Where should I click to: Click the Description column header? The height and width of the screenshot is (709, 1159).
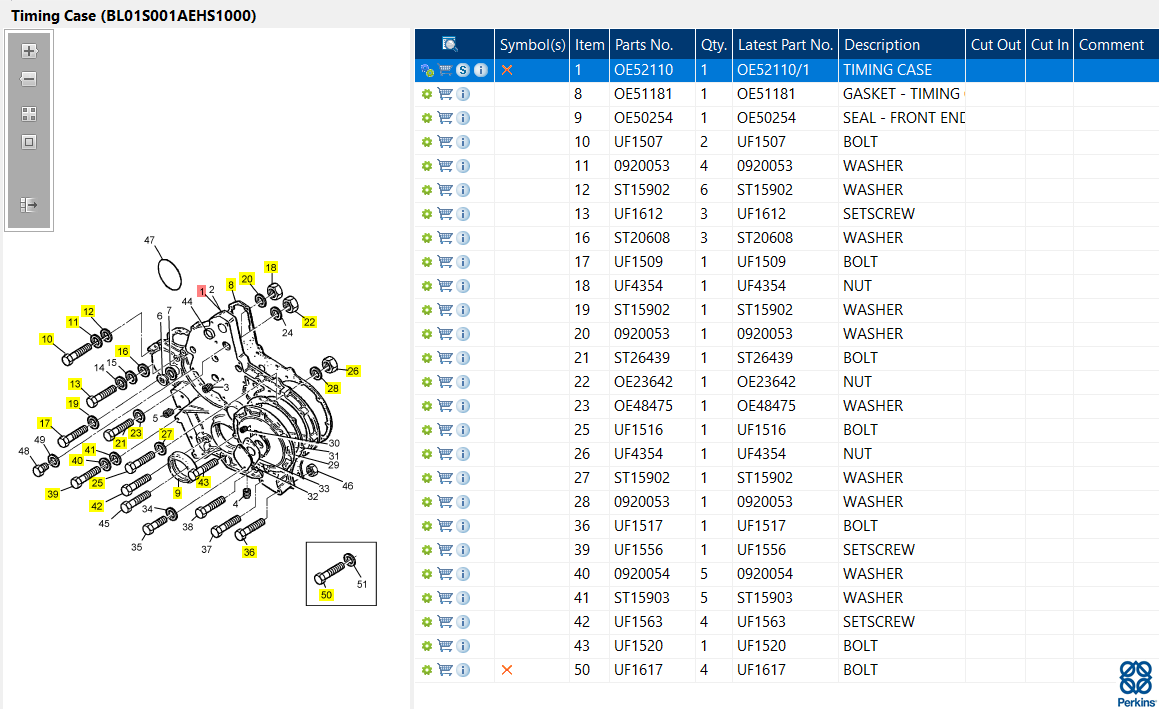(881, 44)
